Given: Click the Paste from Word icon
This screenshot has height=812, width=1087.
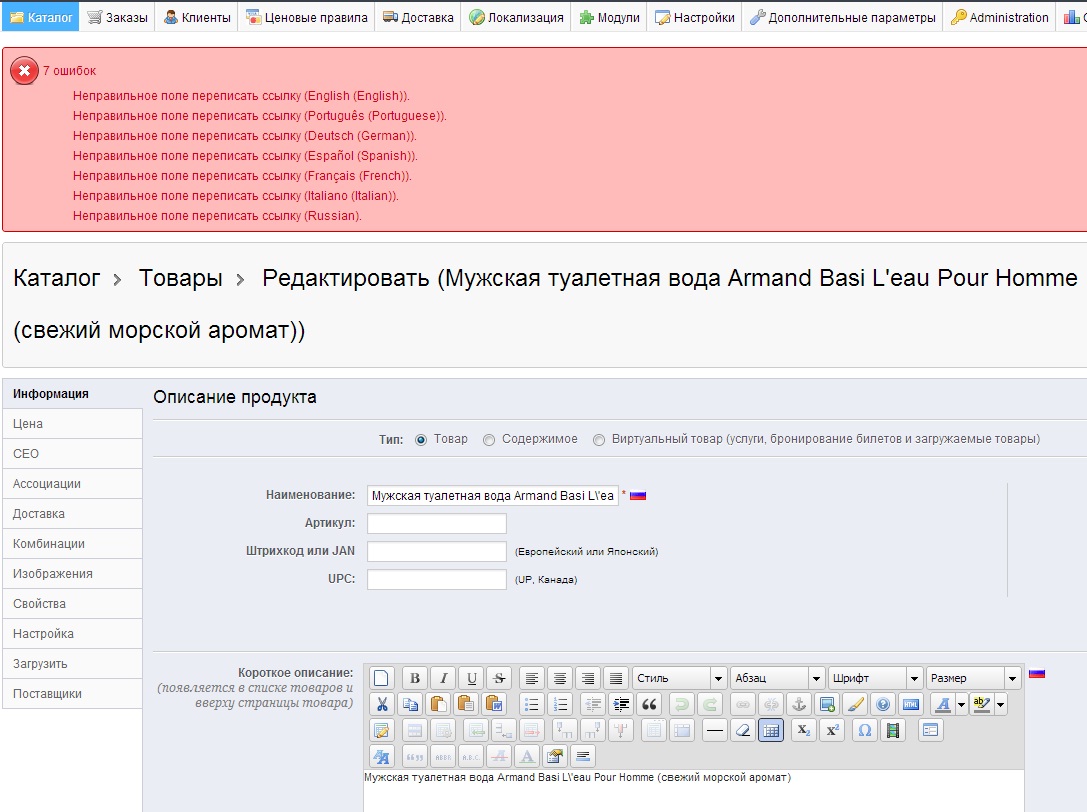Looking at the screenshot, I should pyautogui.click(x=494, y=705).
